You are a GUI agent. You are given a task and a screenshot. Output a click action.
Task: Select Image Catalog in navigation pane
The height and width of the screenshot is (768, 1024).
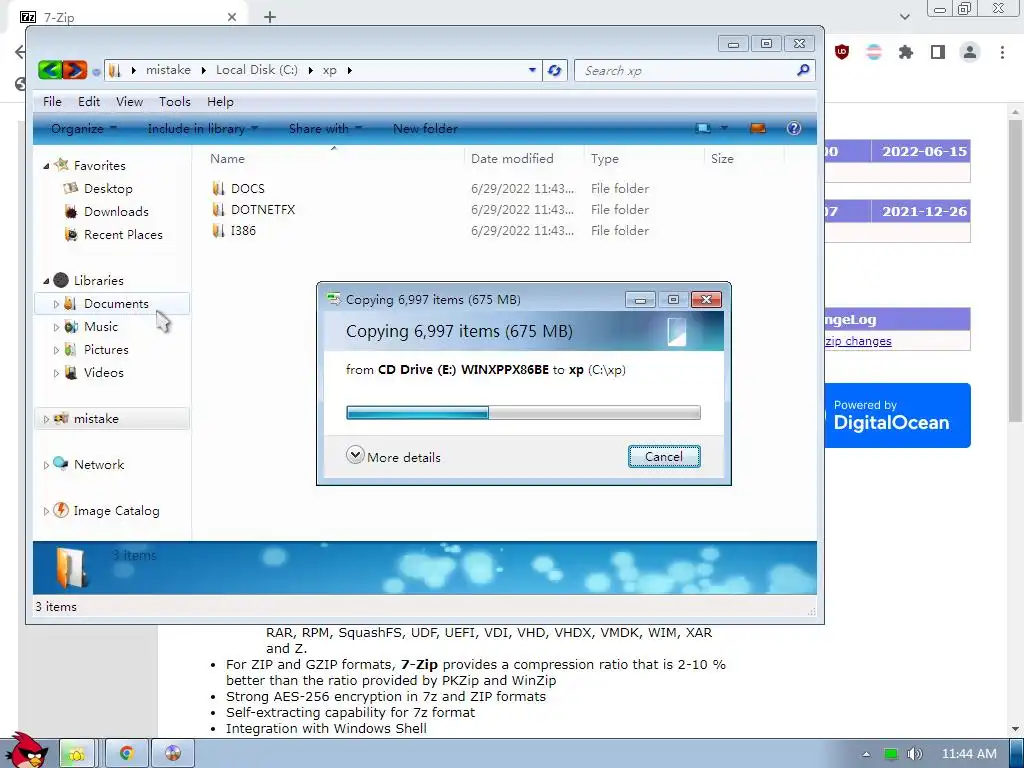(x=116, y=511)
